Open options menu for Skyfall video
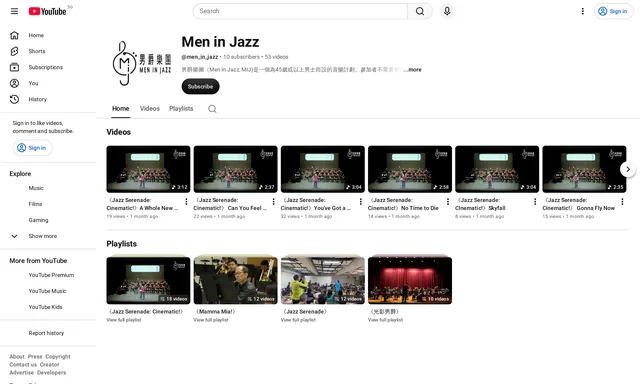Viewport: 640px width, 384px height. [535, 202]
